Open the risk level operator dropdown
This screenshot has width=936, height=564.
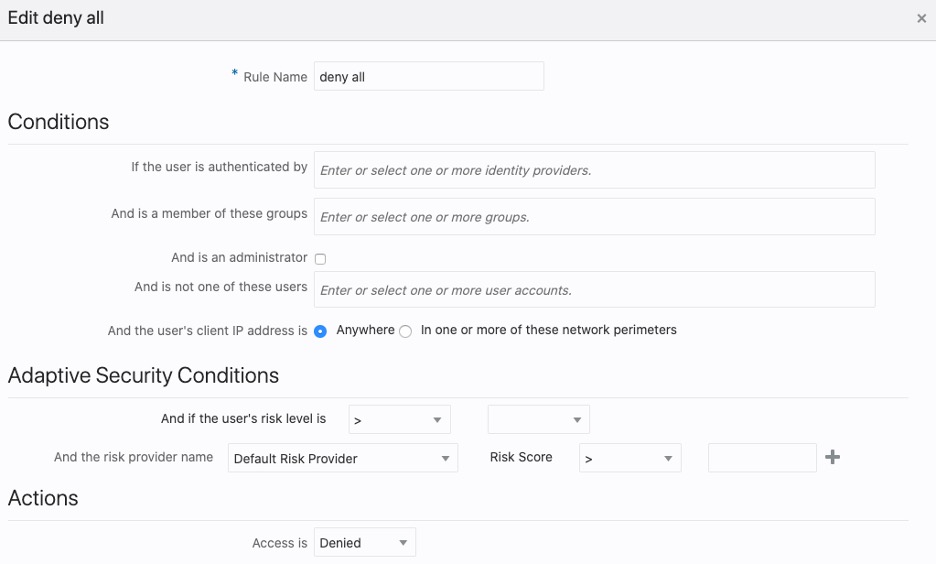(399, 420)
